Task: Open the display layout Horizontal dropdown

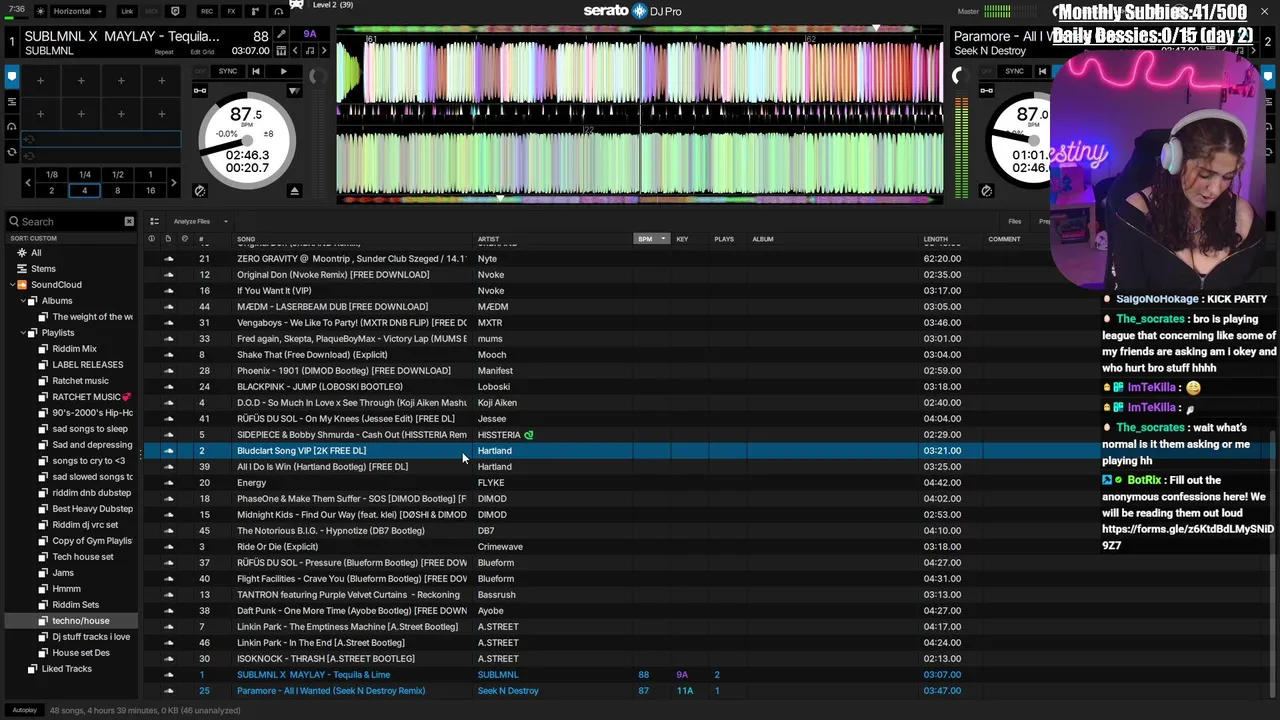Action: pyautogui.click(x=78, y=11)
